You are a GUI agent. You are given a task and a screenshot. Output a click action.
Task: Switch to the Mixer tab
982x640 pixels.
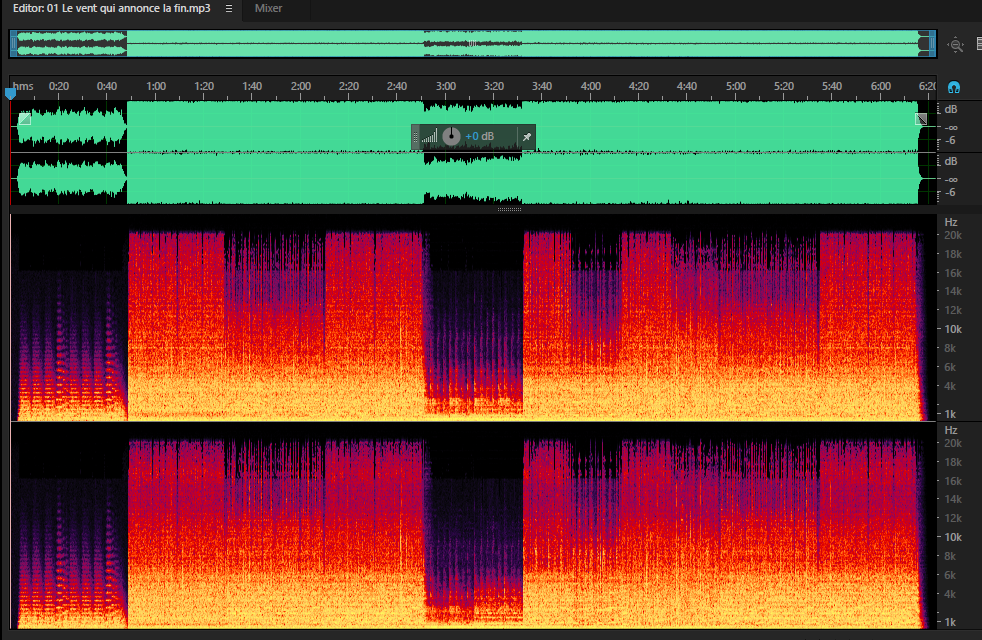[x=268, y=9]
